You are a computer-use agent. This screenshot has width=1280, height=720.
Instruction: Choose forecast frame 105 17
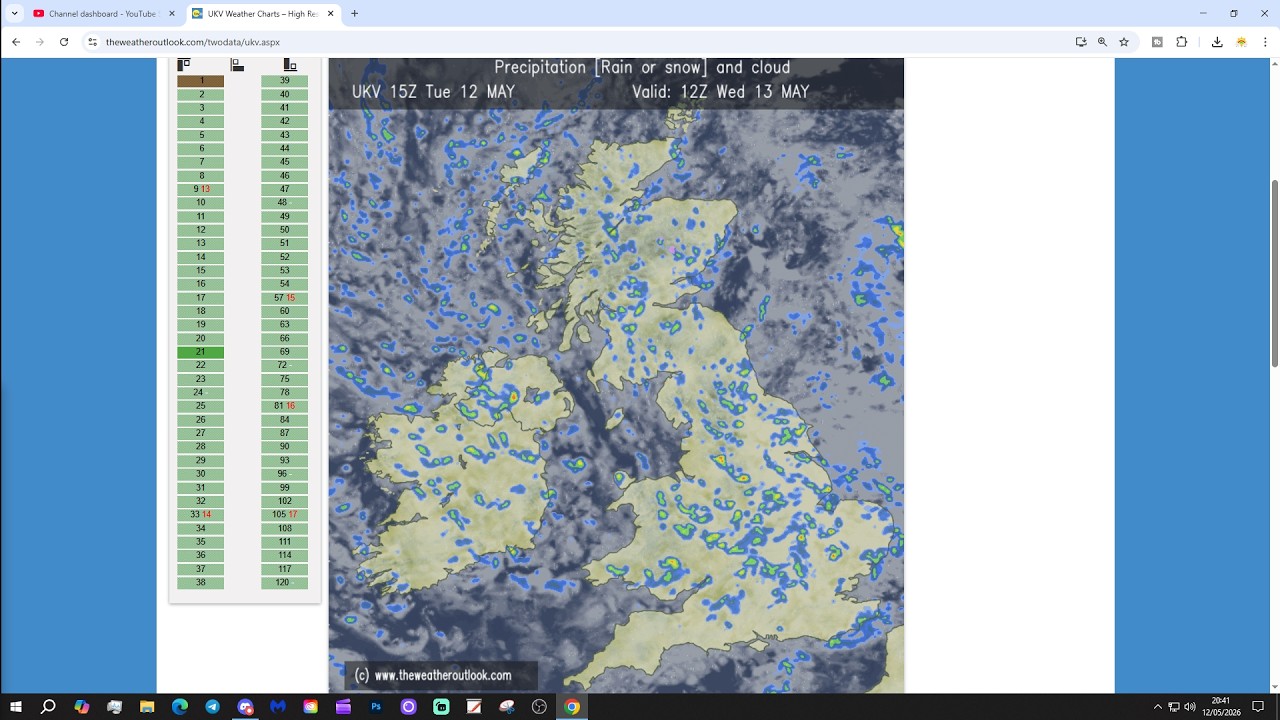pos(285,515)
